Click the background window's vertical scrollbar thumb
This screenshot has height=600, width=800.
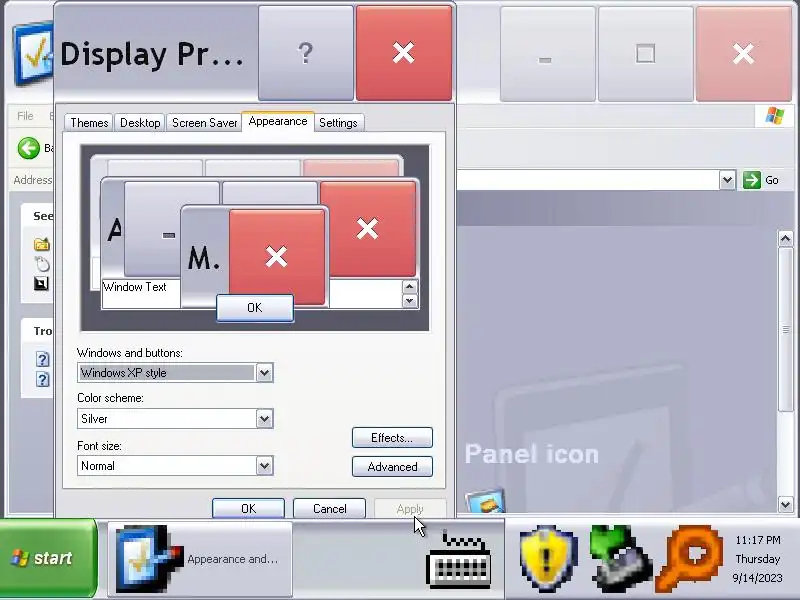[786, 329]
